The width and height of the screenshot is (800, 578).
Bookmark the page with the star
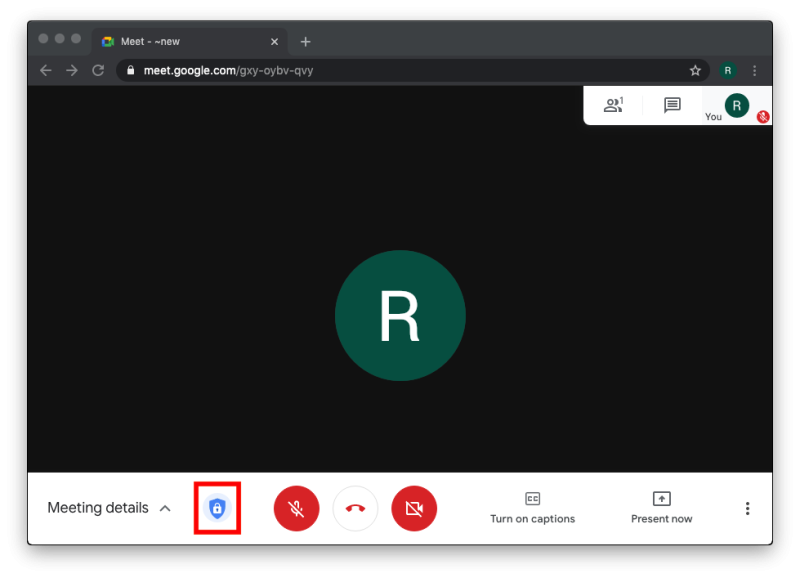pyautogui.click(x=695, y=70)
